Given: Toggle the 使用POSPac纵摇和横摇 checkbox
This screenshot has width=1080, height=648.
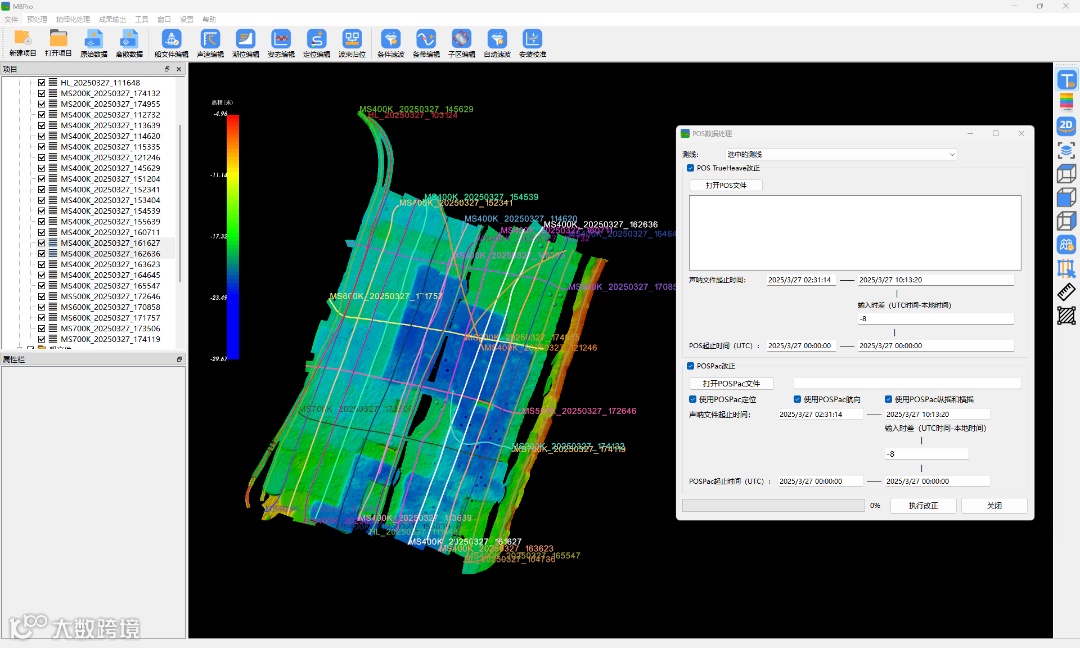Looking at the screenshot, I should (889, 399).
